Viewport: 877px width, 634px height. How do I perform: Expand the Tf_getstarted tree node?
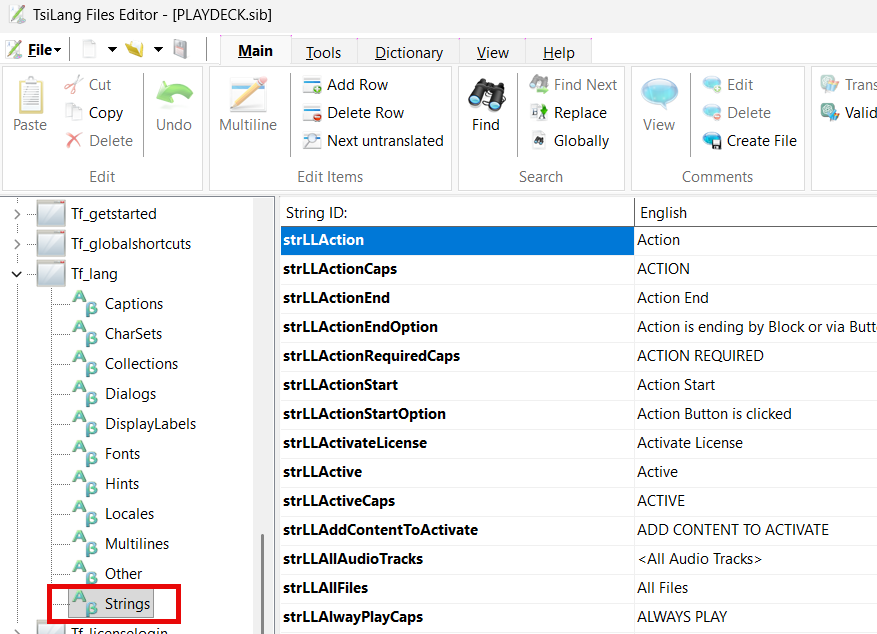tap(17, 214)
